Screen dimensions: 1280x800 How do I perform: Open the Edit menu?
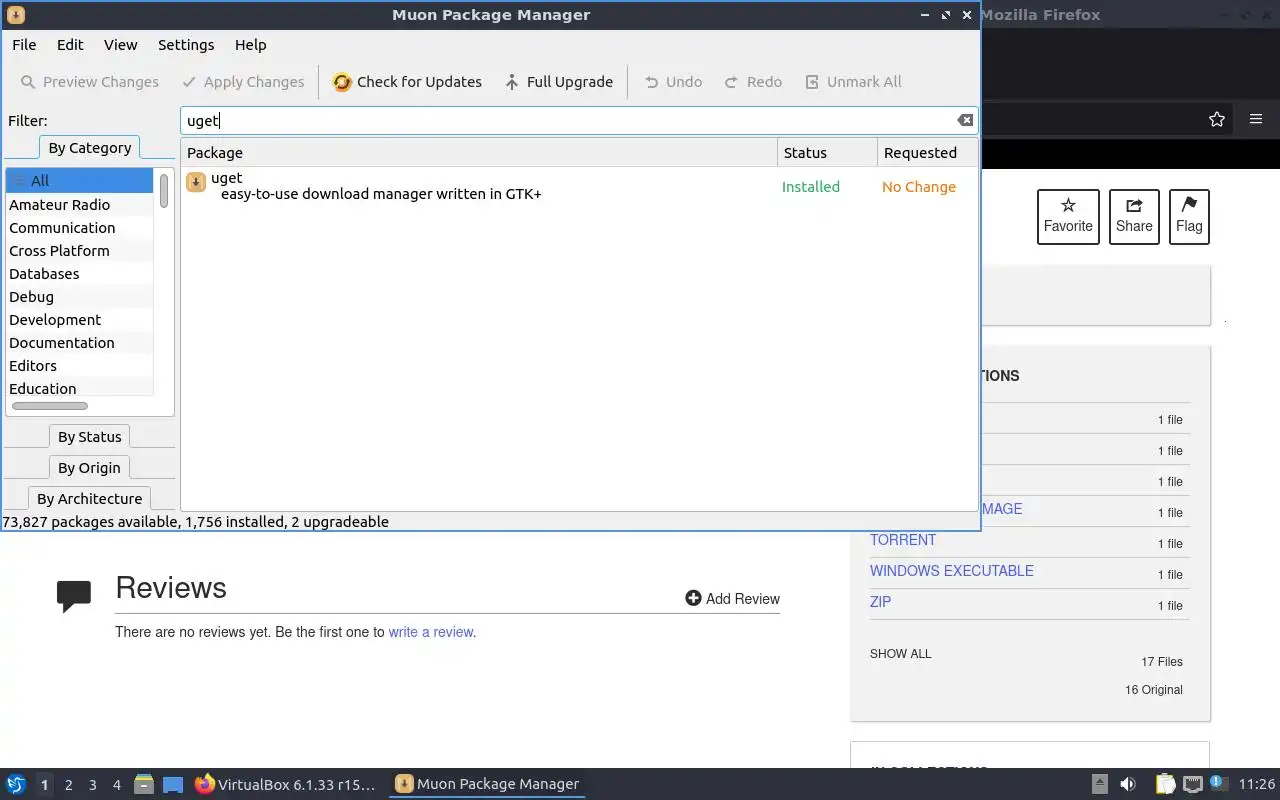70,45
